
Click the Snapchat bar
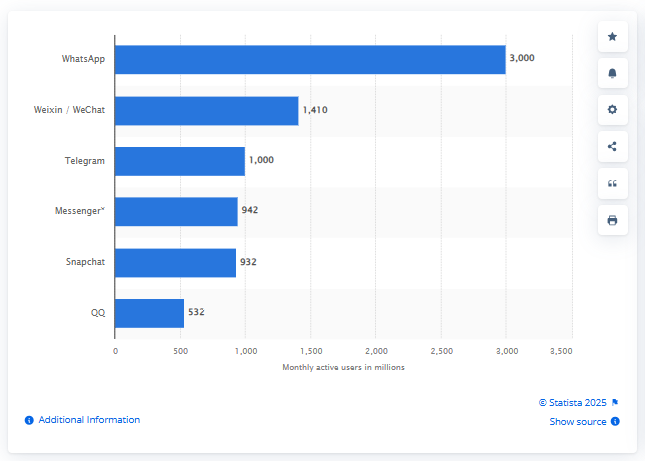point(175,263)
